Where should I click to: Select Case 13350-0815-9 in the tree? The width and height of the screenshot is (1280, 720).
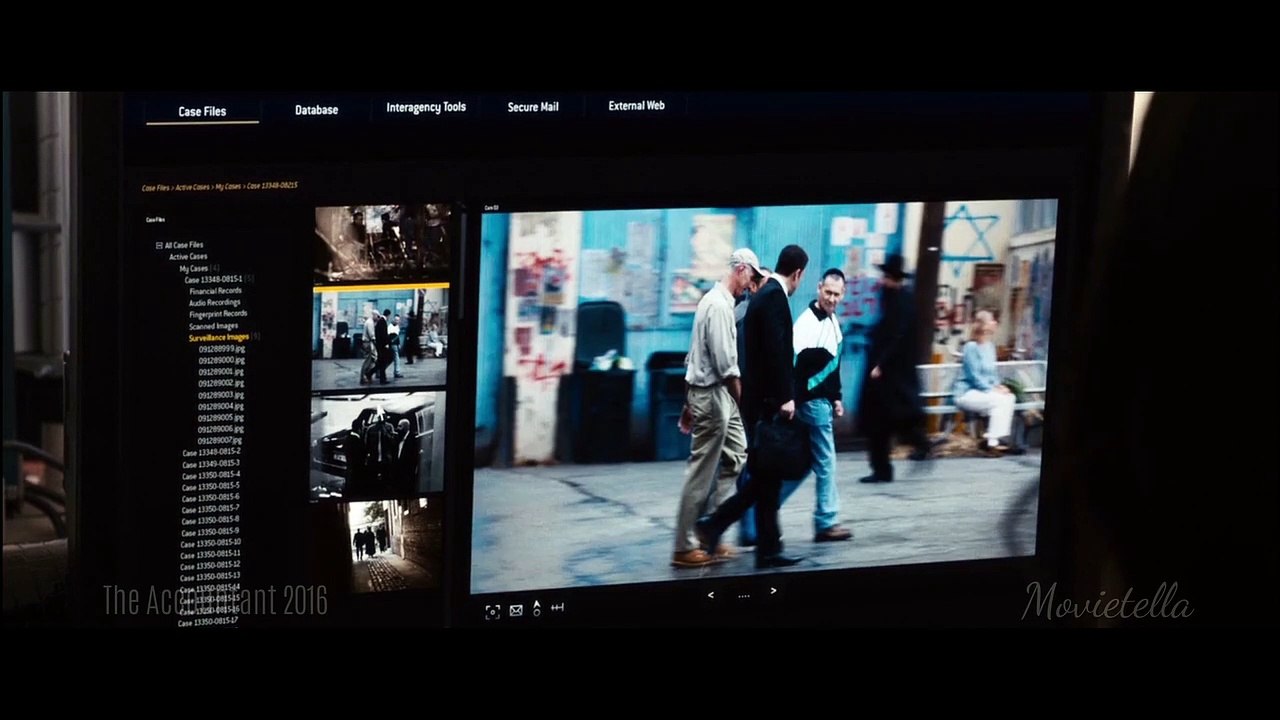click(211, 531)
